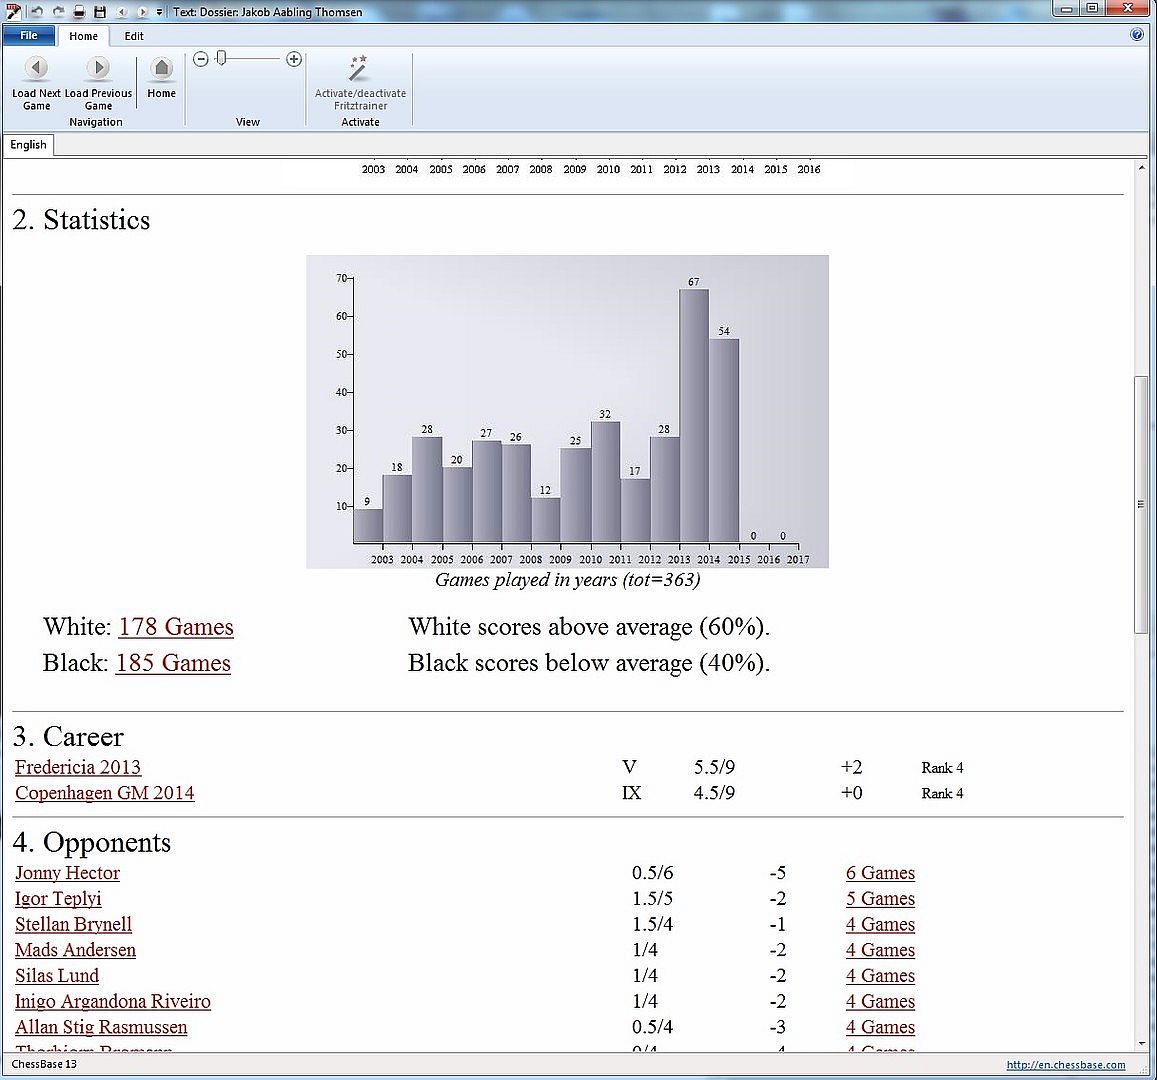The width and height of the screenshot is (1157, 1080).
Task: Click the vertical scrollbar down arrow
Action: pos(1140,1043)
